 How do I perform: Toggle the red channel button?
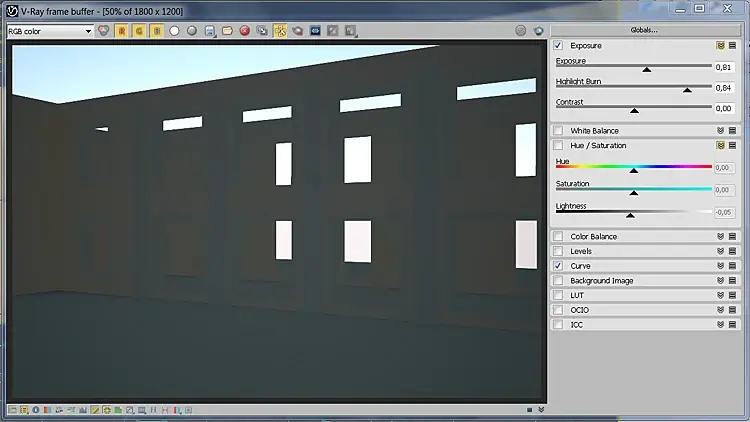pos(121,31)
